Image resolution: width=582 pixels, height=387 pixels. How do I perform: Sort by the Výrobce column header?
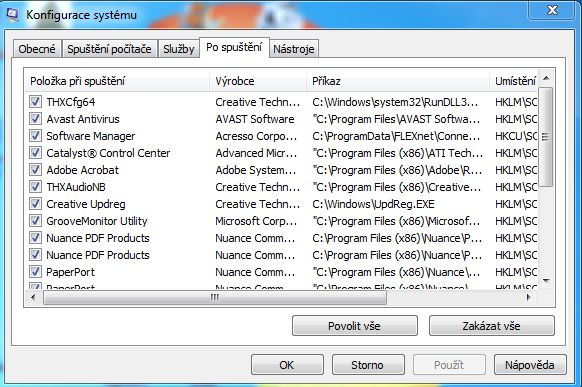258,81
